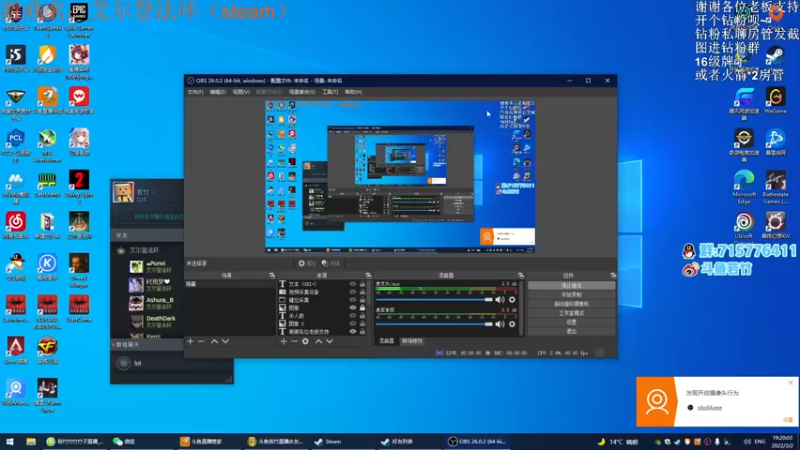Mute the 麦克风/Aux speaker icon
The height and width of the screenshot is (450, 800).
click(x=500, y=300)
